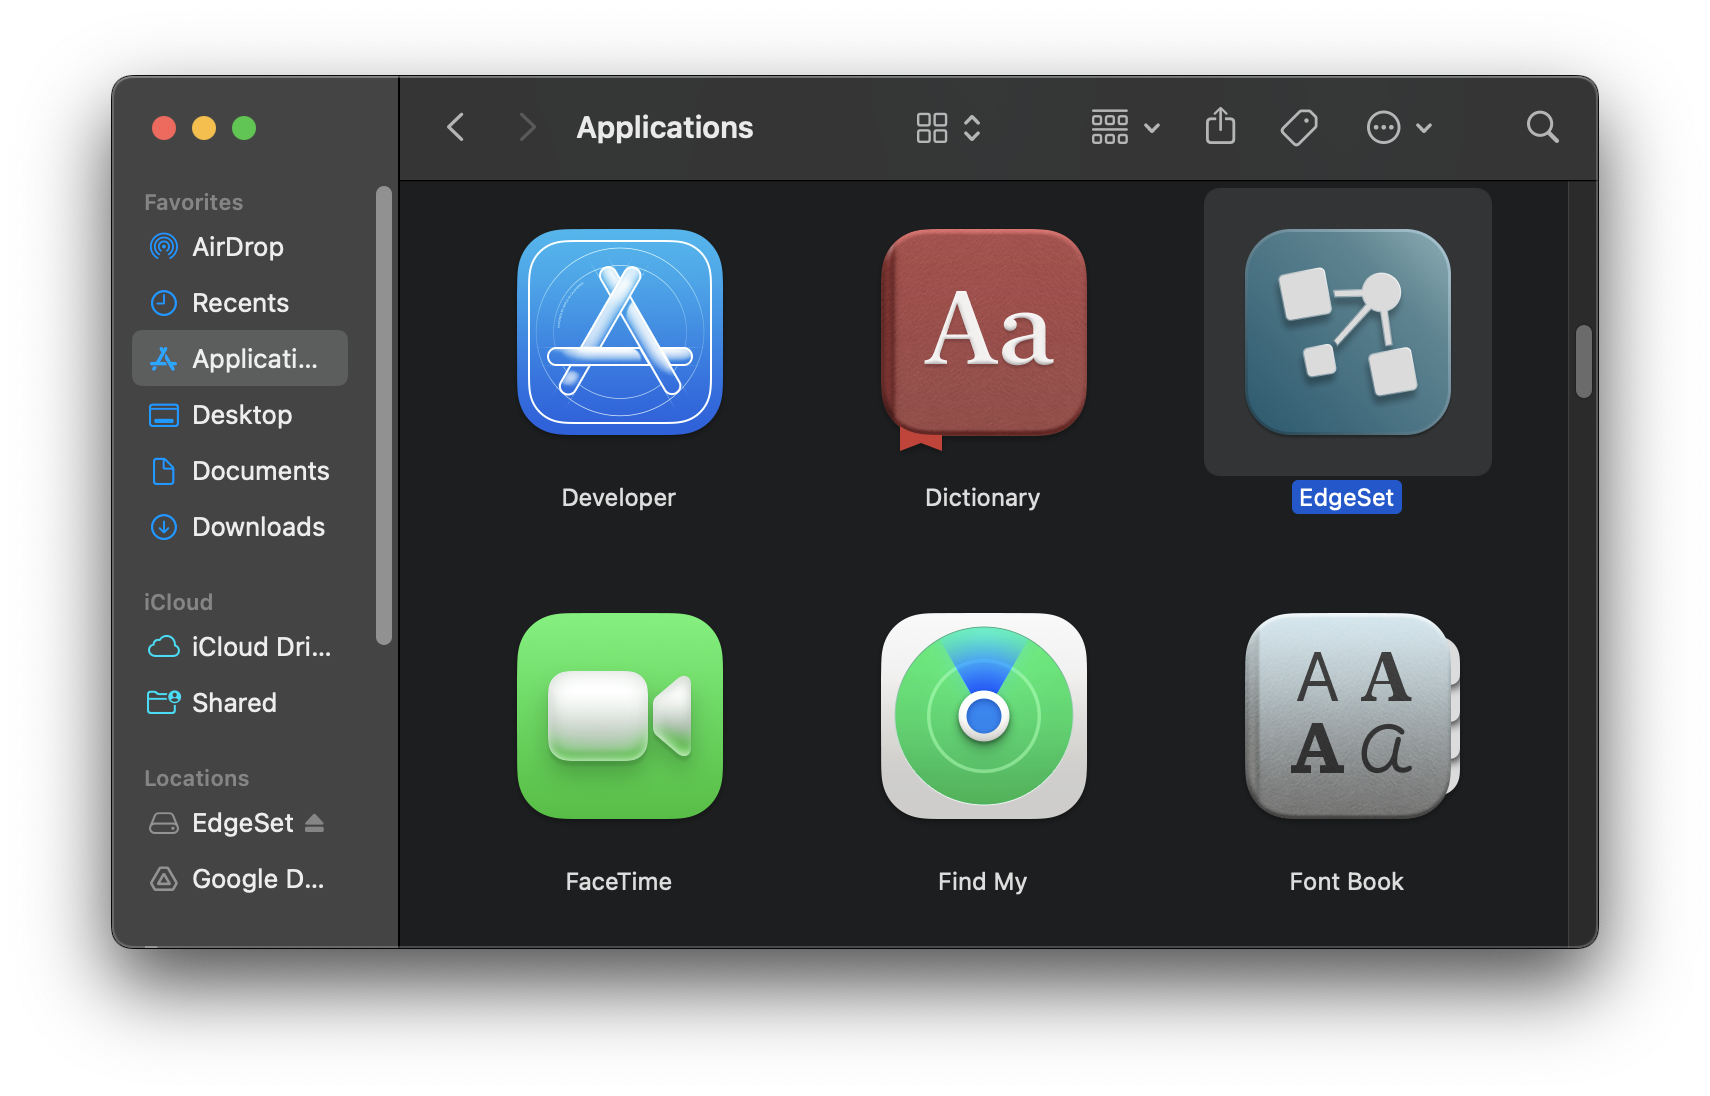Viewport: 1710px width, 1096px height.
Task: Minimize the window with the yellow button
Action: (x=204, y=128)
